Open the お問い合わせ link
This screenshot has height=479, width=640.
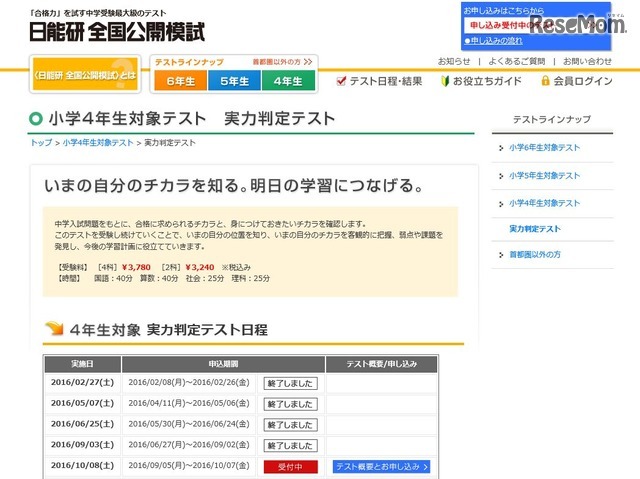[587, 61]
